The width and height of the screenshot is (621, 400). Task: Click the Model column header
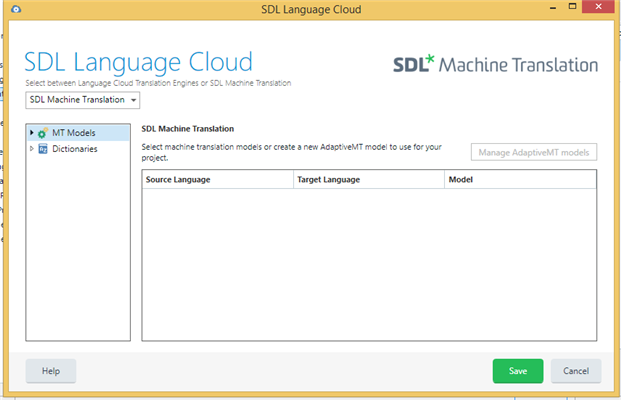point(520,179)
